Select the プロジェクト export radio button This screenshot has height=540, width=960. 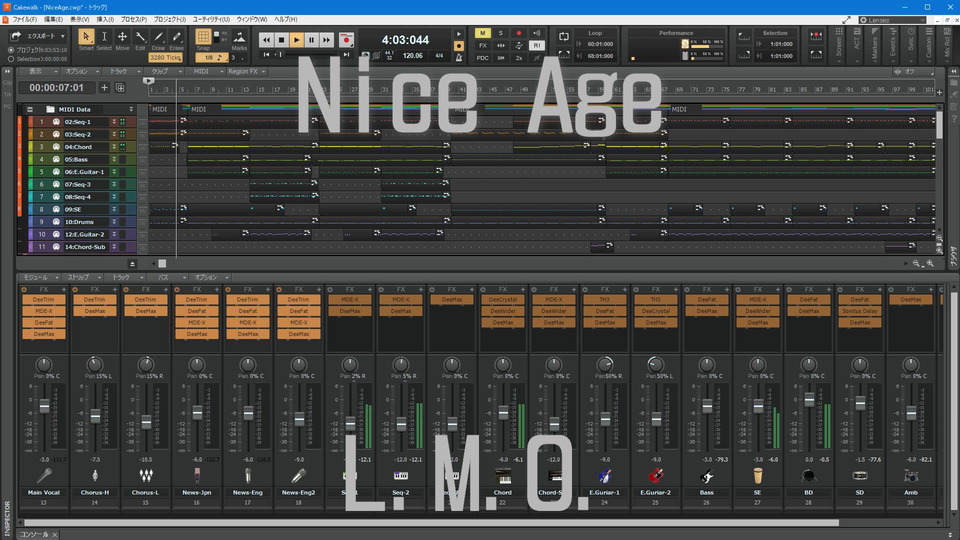tap(11, 50)
